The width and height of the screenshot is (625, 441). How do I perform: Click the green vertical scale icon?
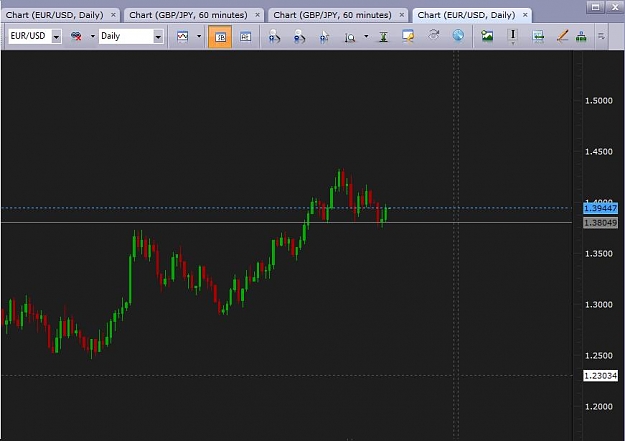[383, 37]
